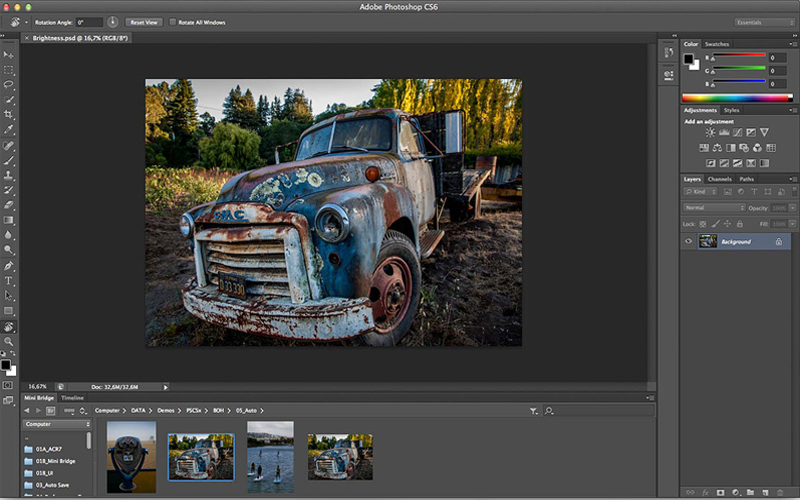Enable Rotate All Windows checkbox

tap(172, 21)
